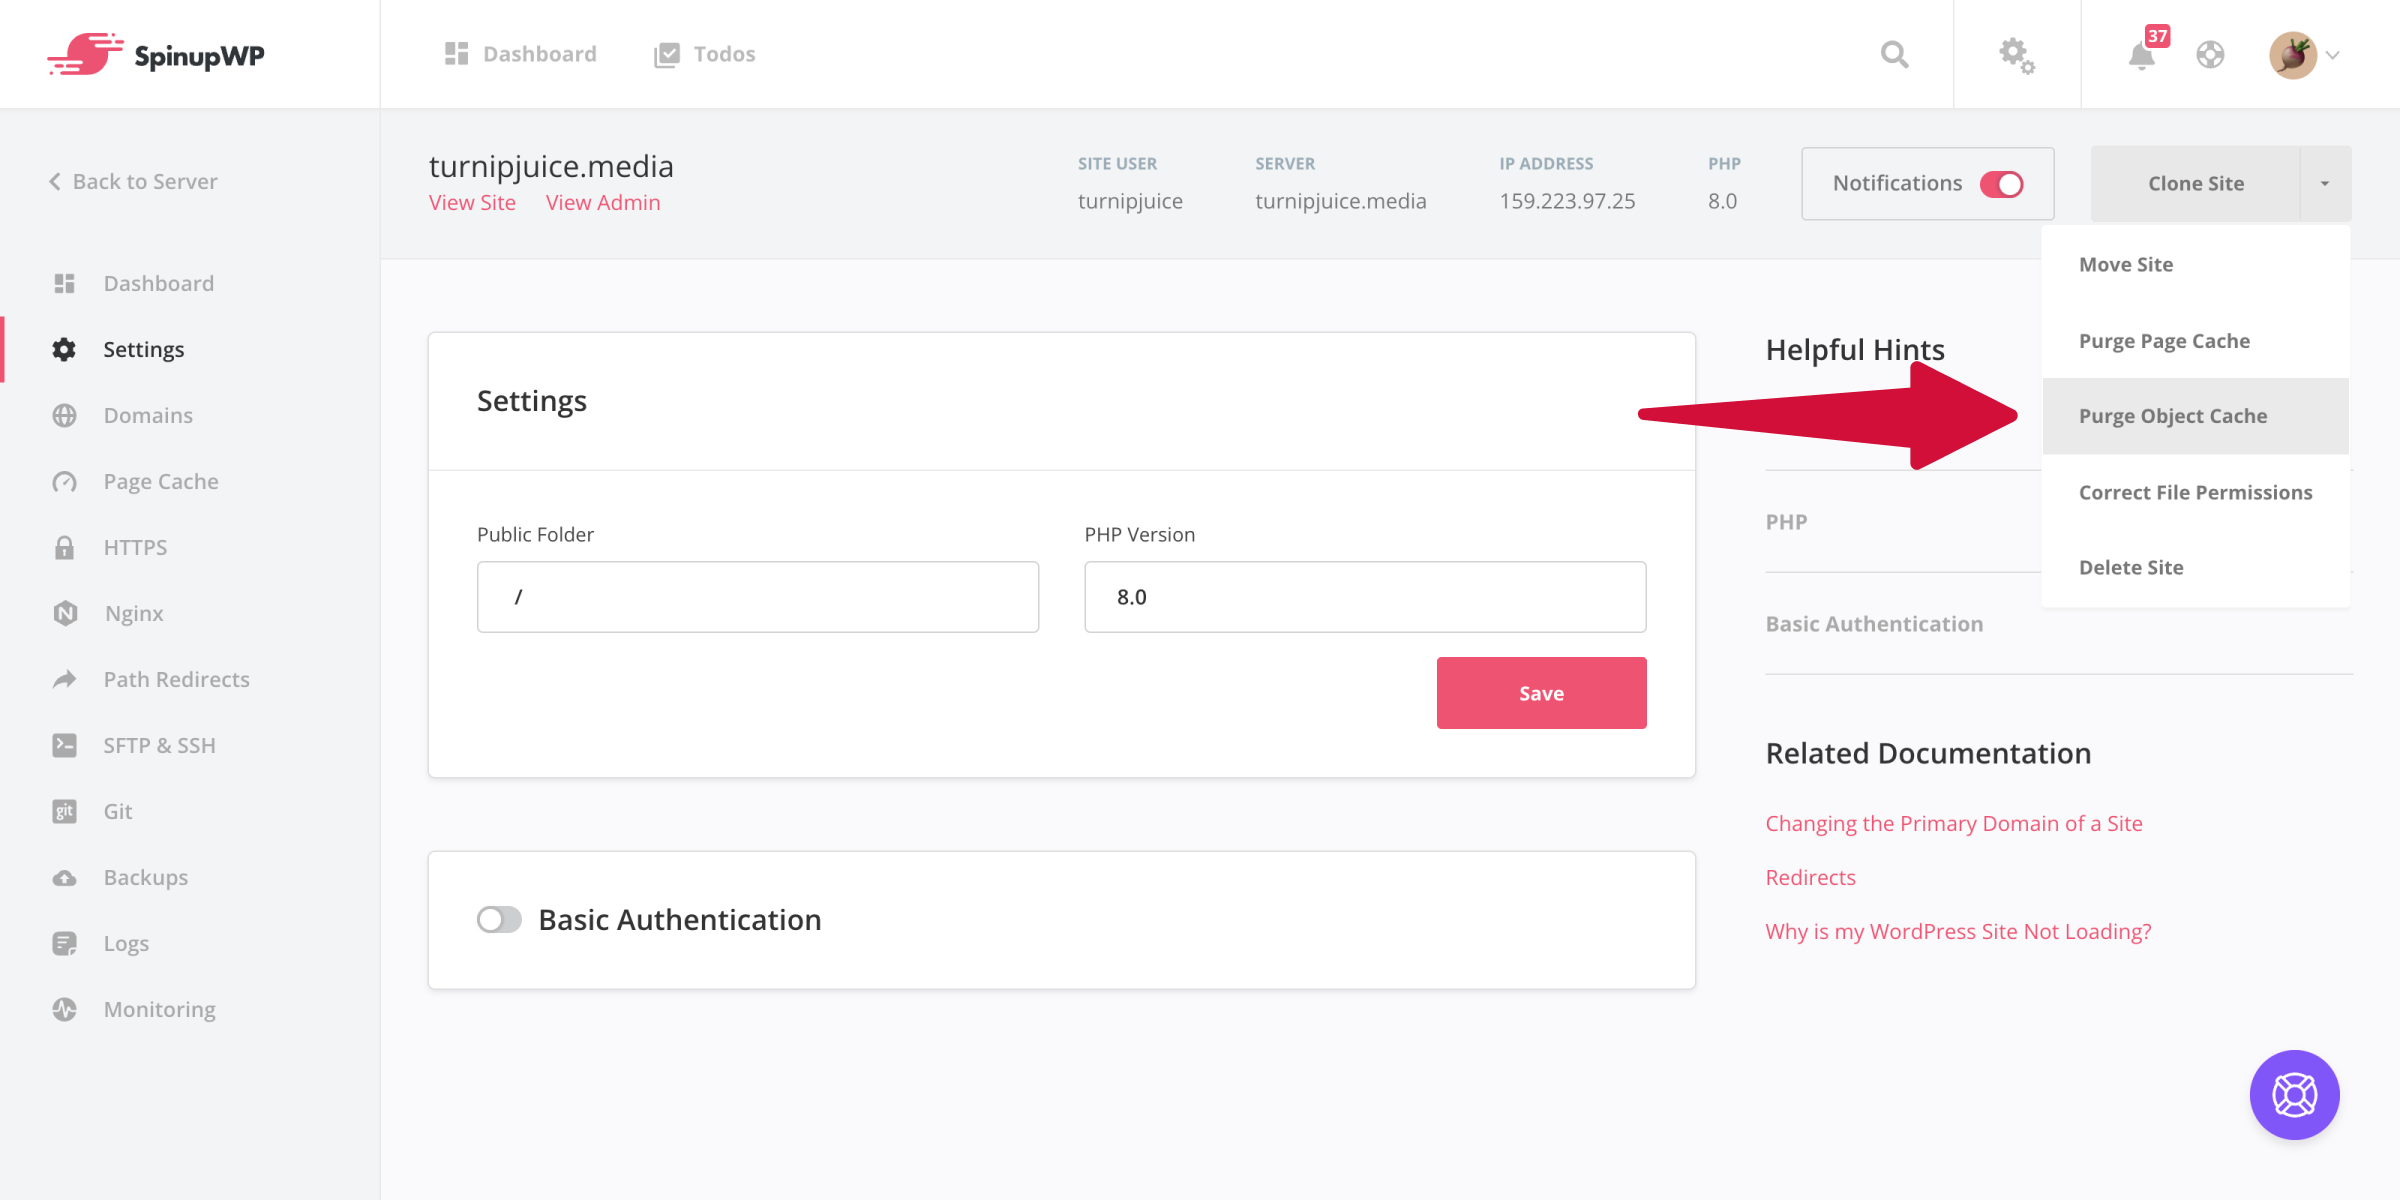The width and height of the screenshot is (2400, 1200).
Task: Open Git section label
Action: click(118, 811)
